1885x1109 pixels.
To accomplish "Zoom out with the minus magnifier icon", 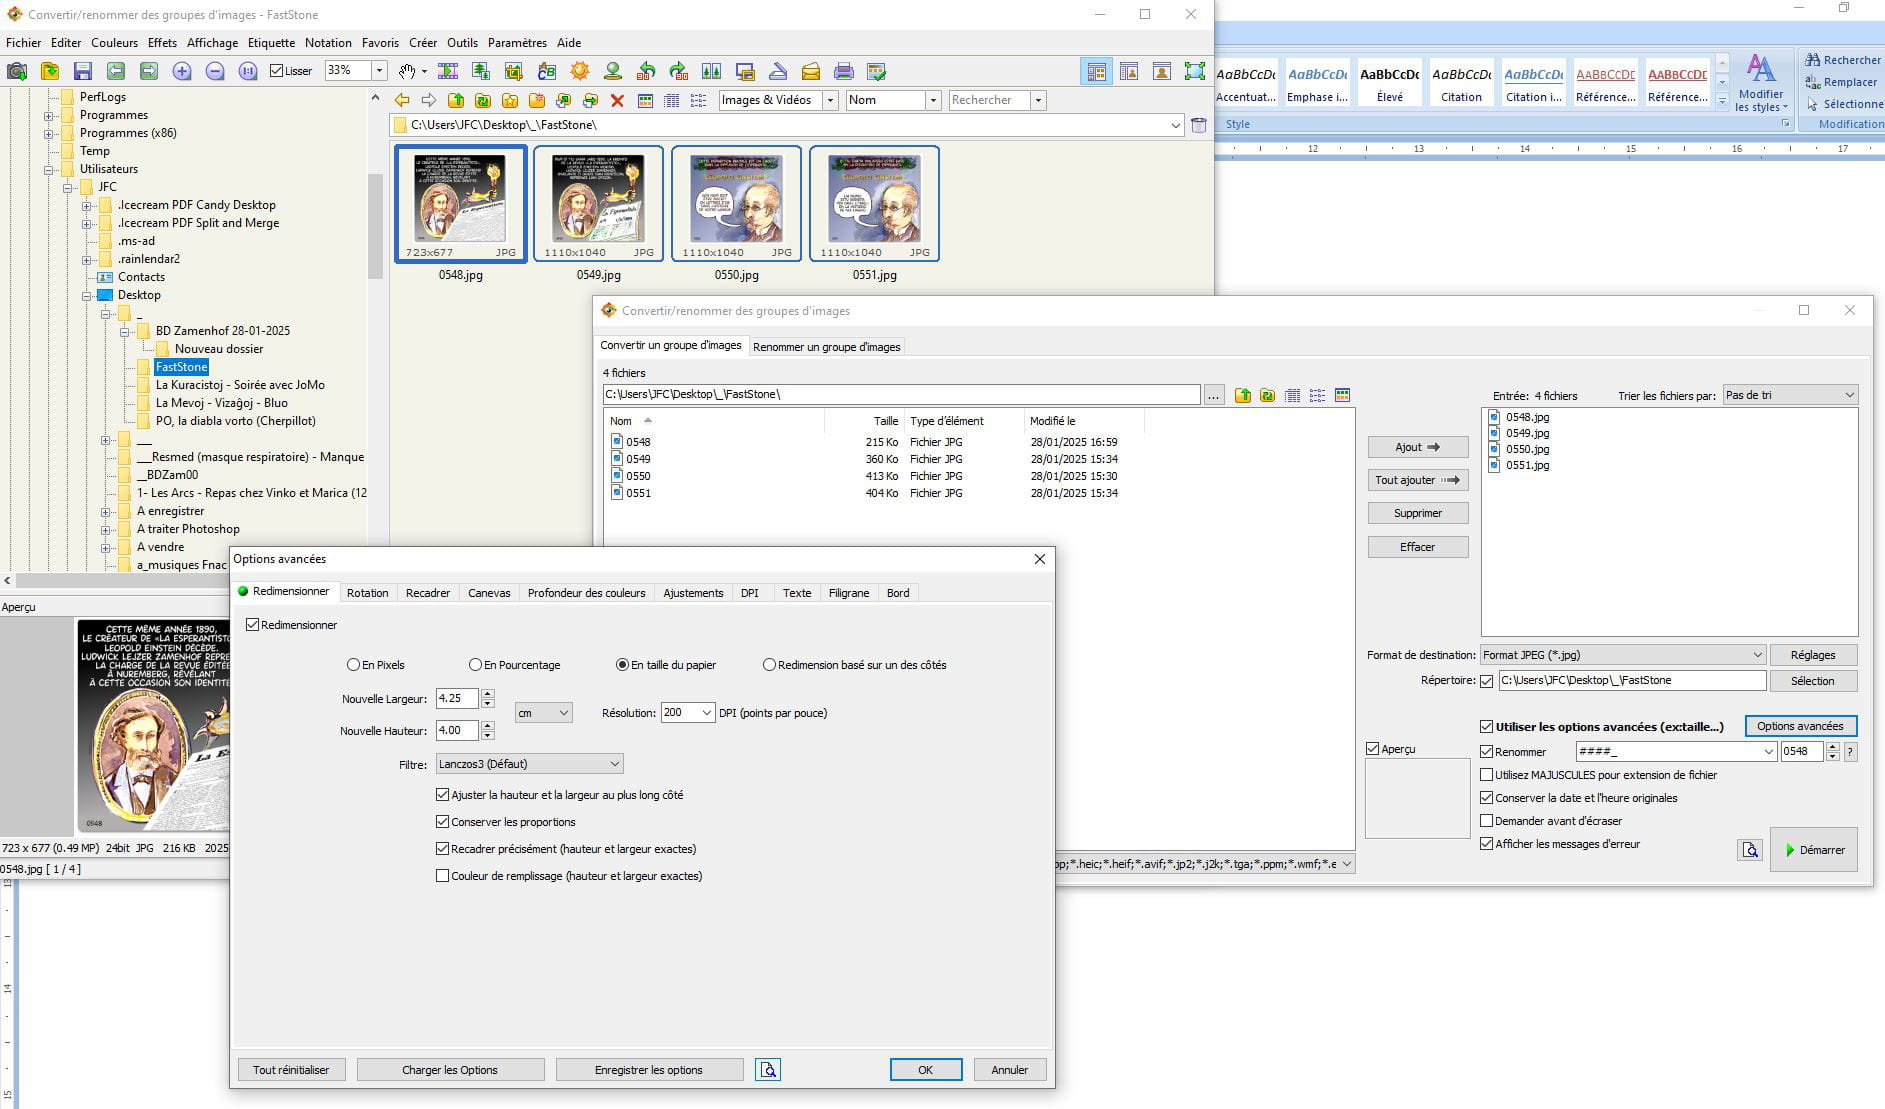I will (215, 71).
